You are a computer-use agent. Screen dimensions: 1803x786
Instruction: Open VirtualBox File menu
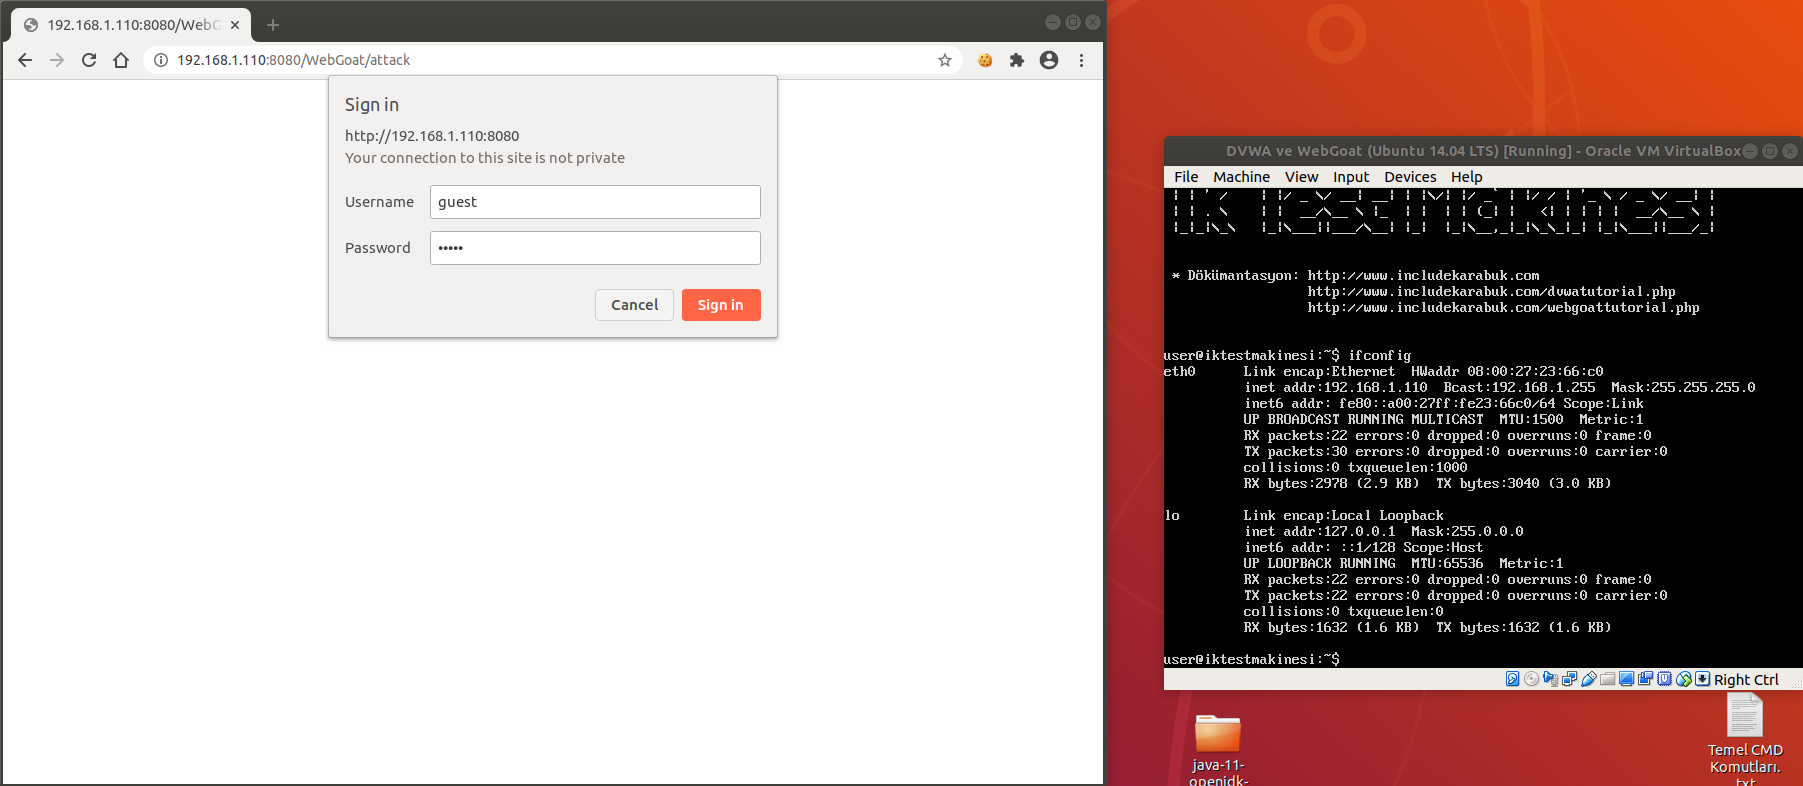pos(1186,177)
